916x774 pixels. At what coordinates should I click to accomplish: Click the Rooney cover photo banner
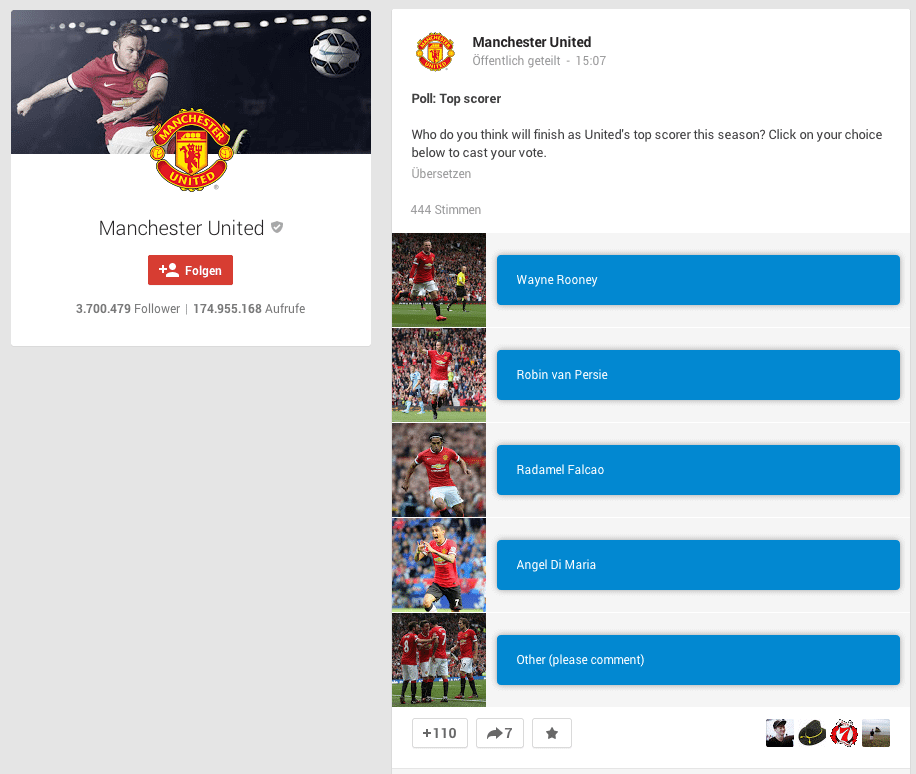pos(191,82)
